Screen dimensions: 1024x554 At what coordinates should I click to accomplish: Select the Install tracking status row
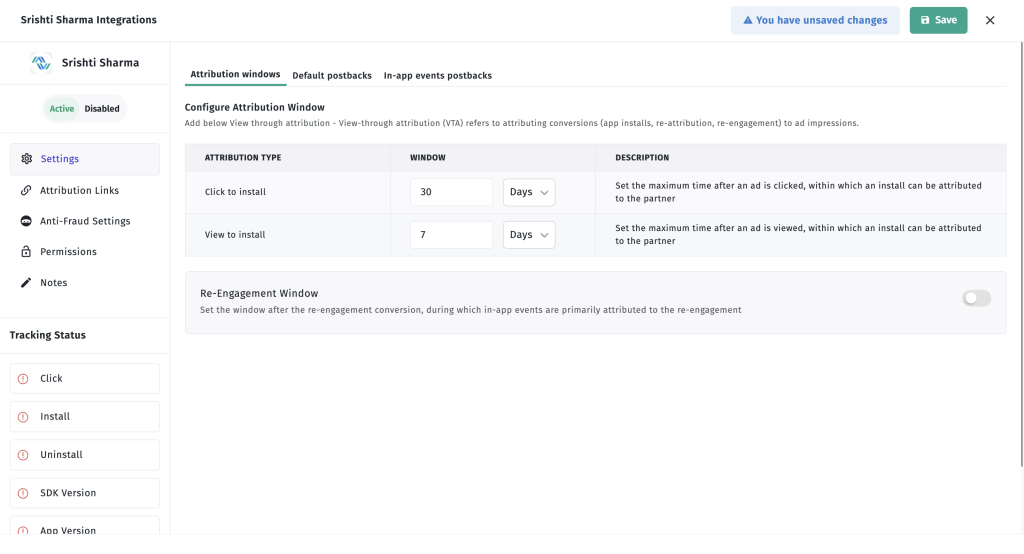(x=85, y=417)
